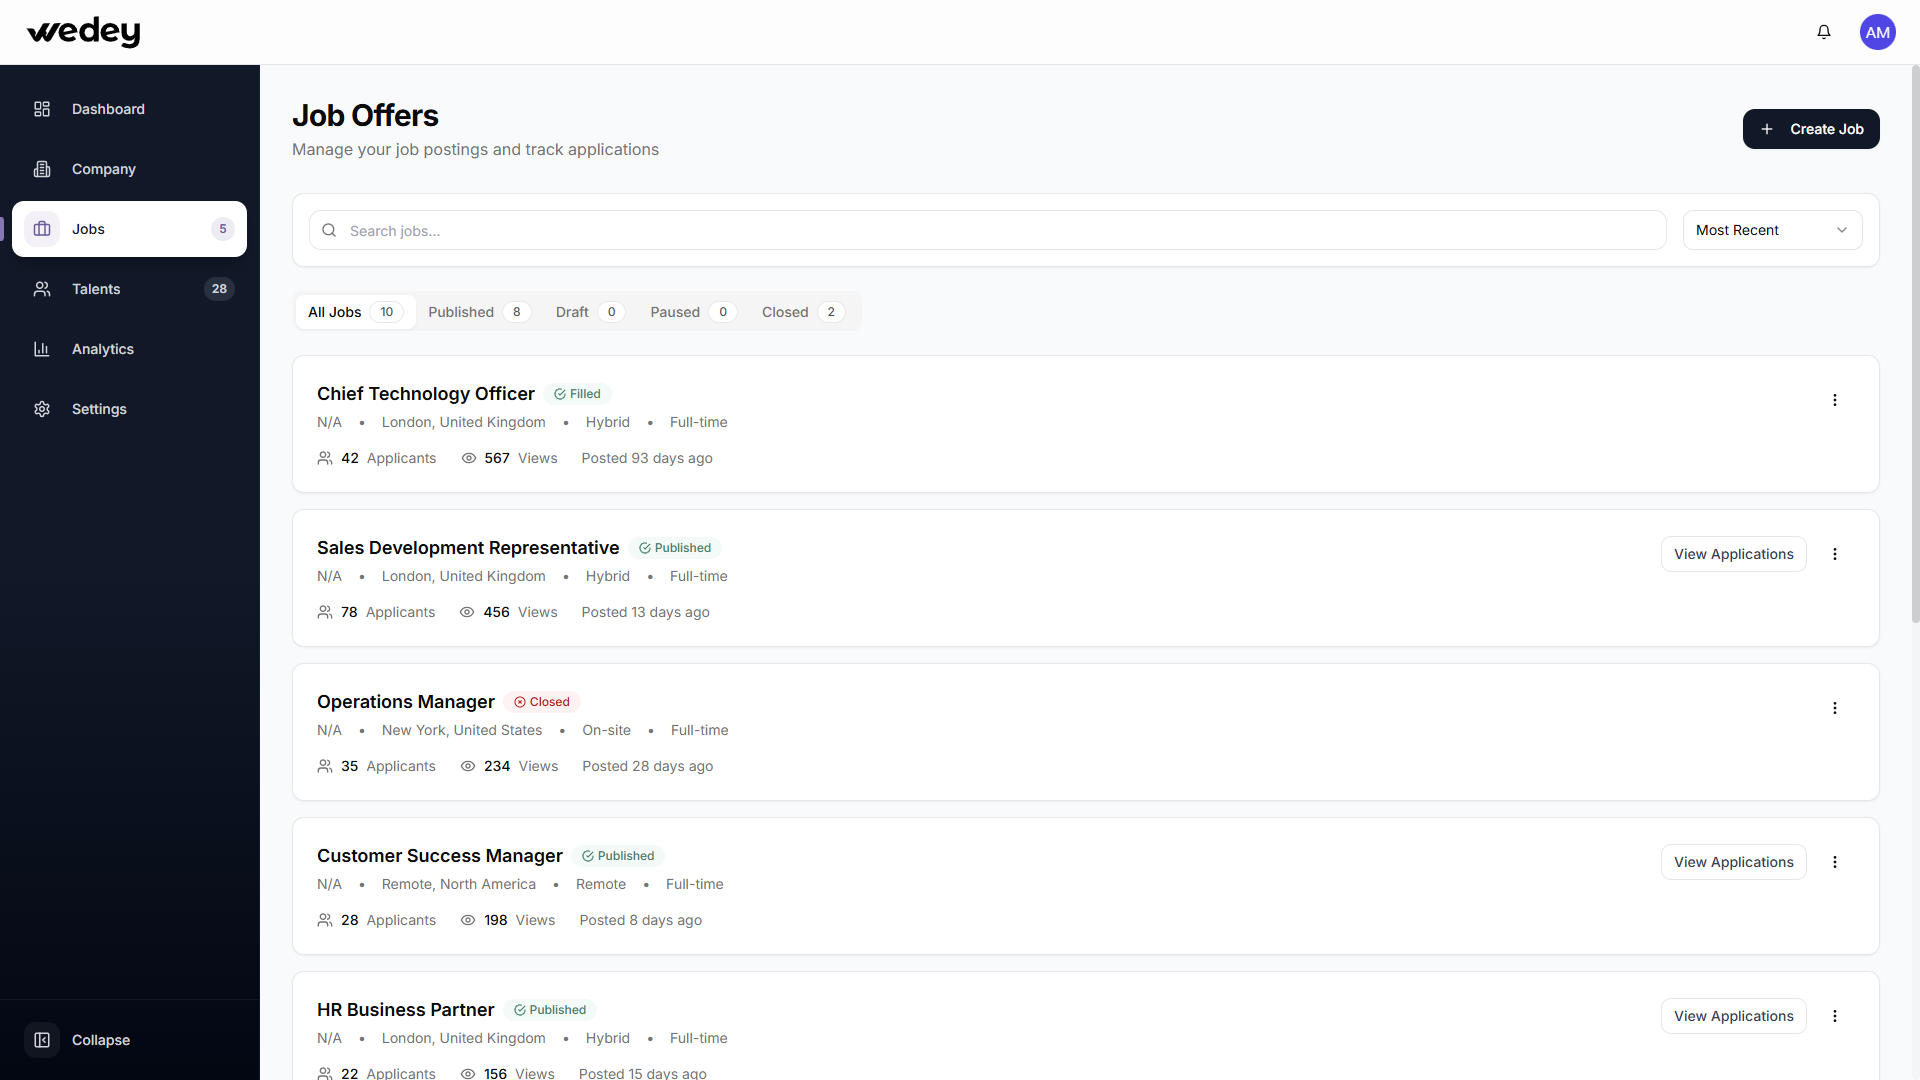Switch to the Closed jobs tab

pyautogui.click(x=802, y=312)
